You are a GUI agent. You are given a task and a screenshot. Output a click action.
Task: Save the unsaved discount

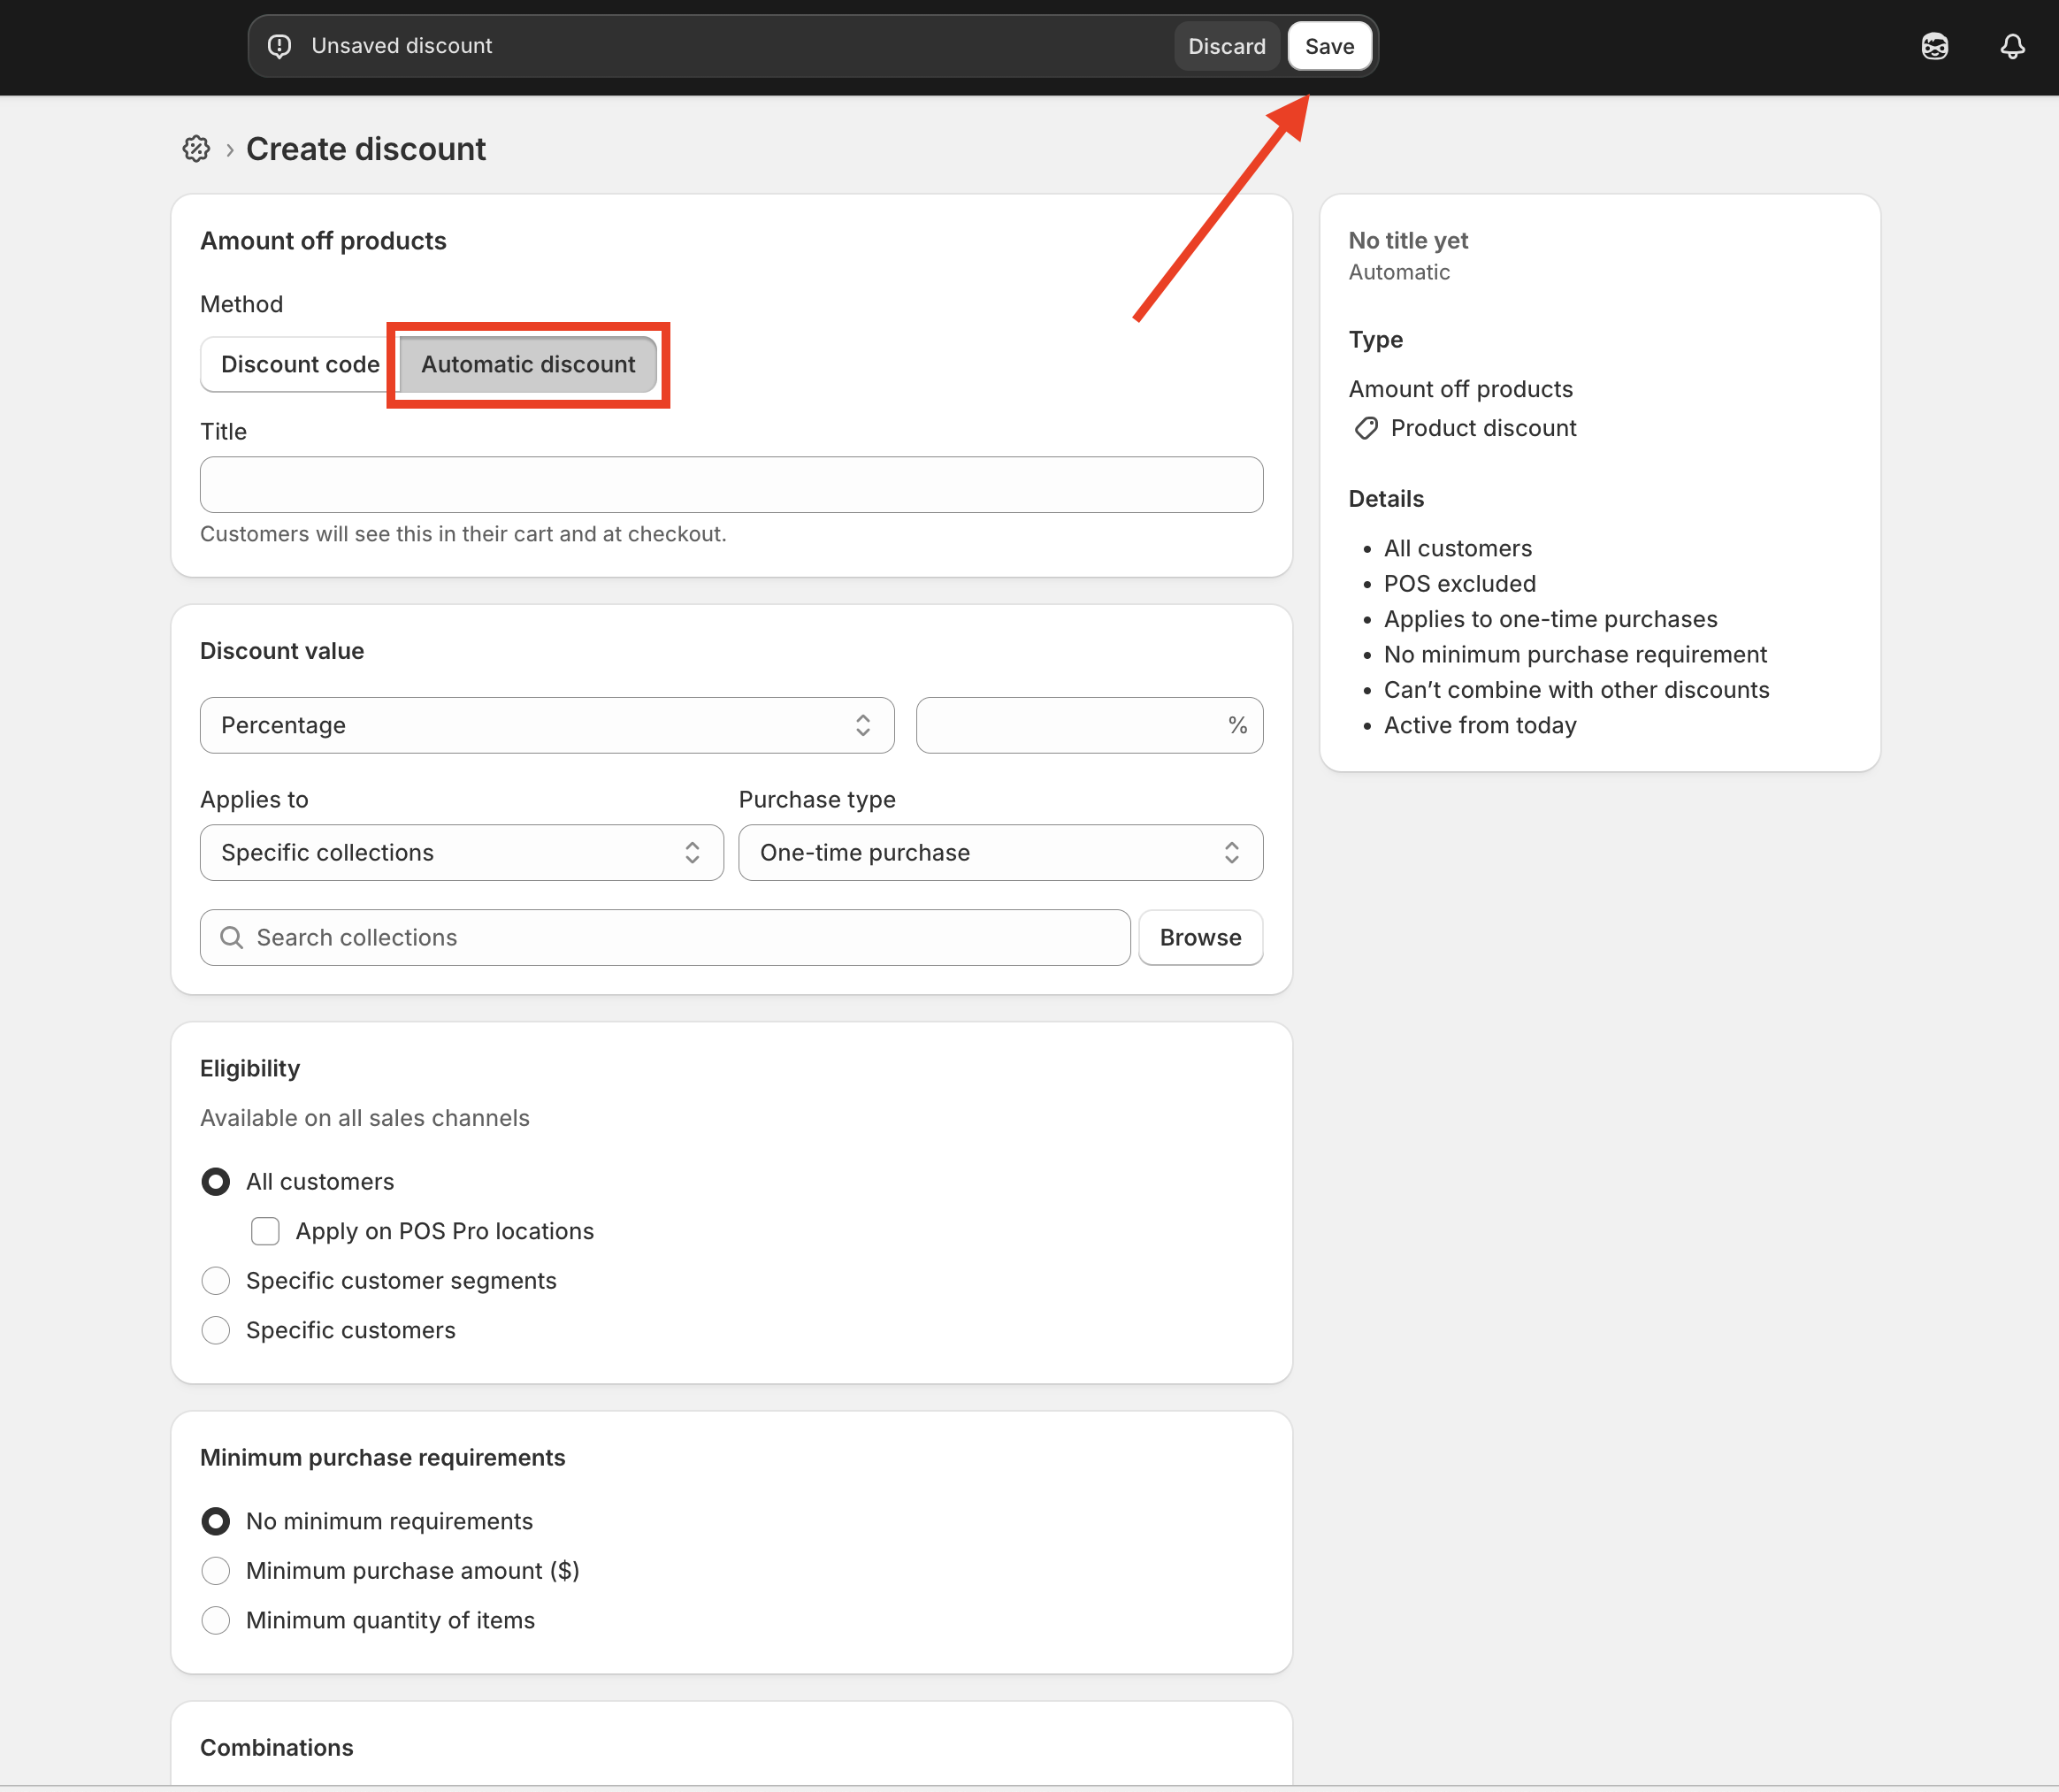(1329, 46)
